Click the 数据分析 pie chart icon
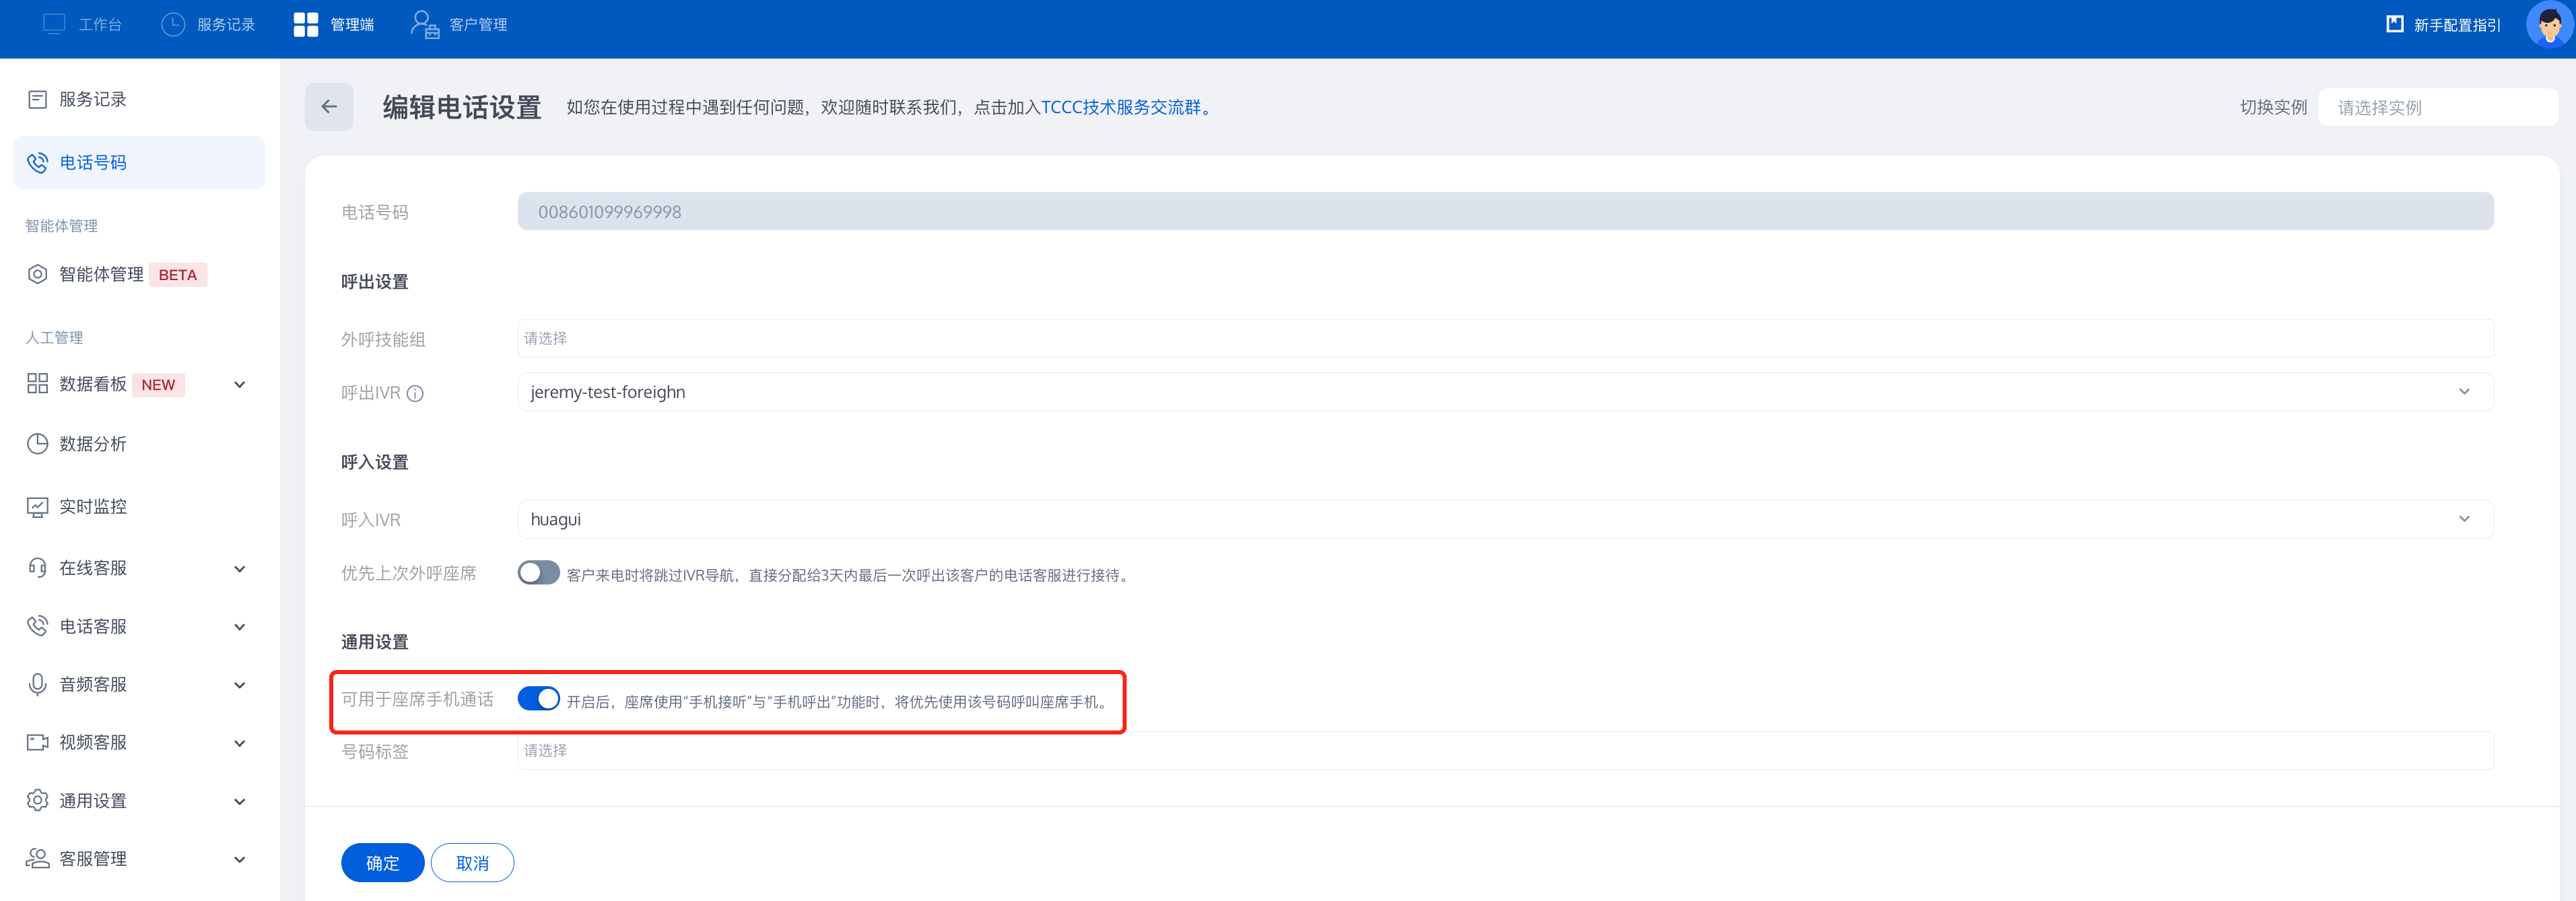Viewport: 2576px width, 901px height. [37, 444]
